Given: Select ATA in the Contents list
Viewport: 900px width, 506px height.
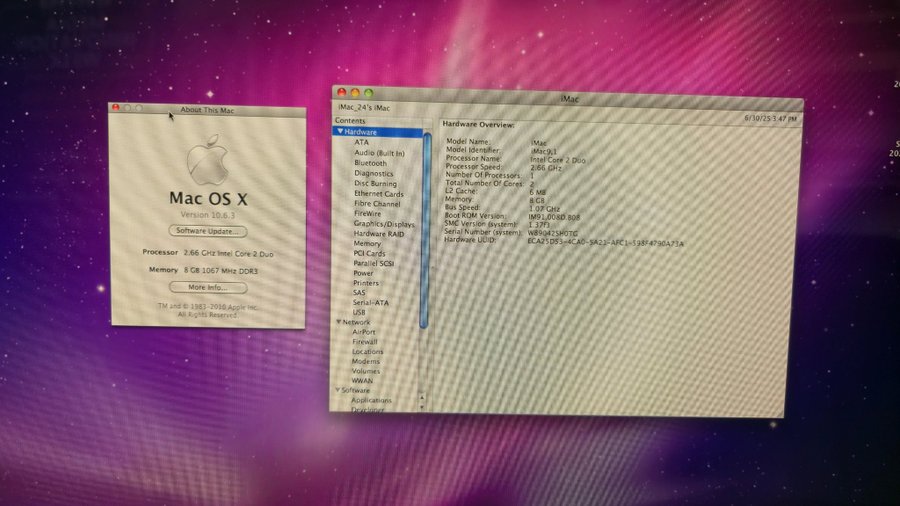Looking at the screenshot, I should (x=361, y=142).
